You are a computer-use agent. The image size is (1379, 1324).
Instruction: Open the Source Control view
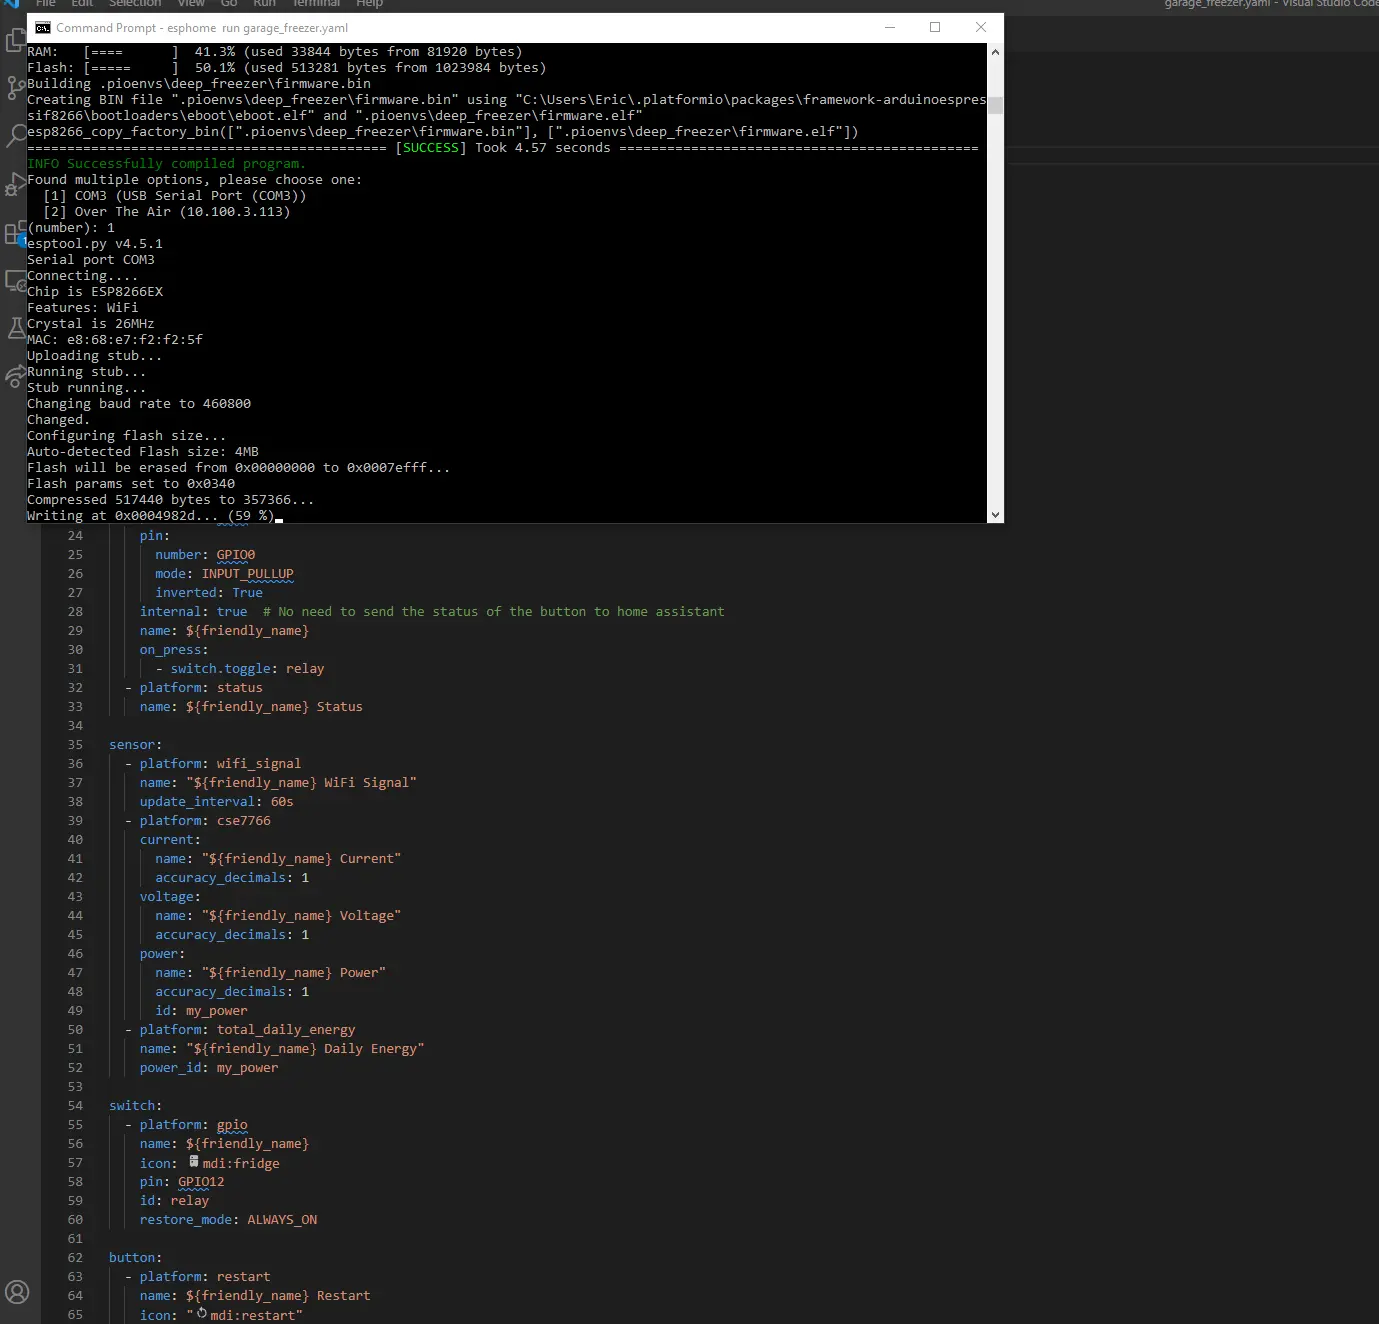click(14, 88)
